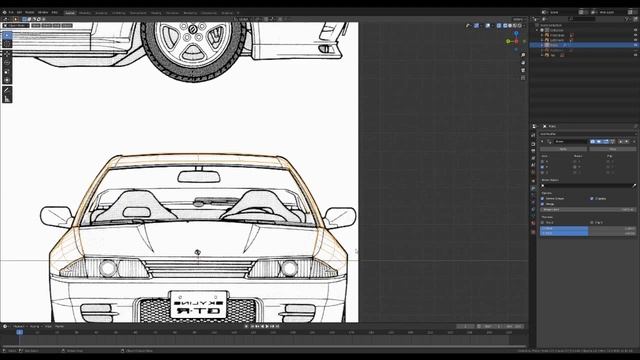The height and width of the screenshot is (360, 640).
Task: Open the Render menu
Action: [30, 12]
